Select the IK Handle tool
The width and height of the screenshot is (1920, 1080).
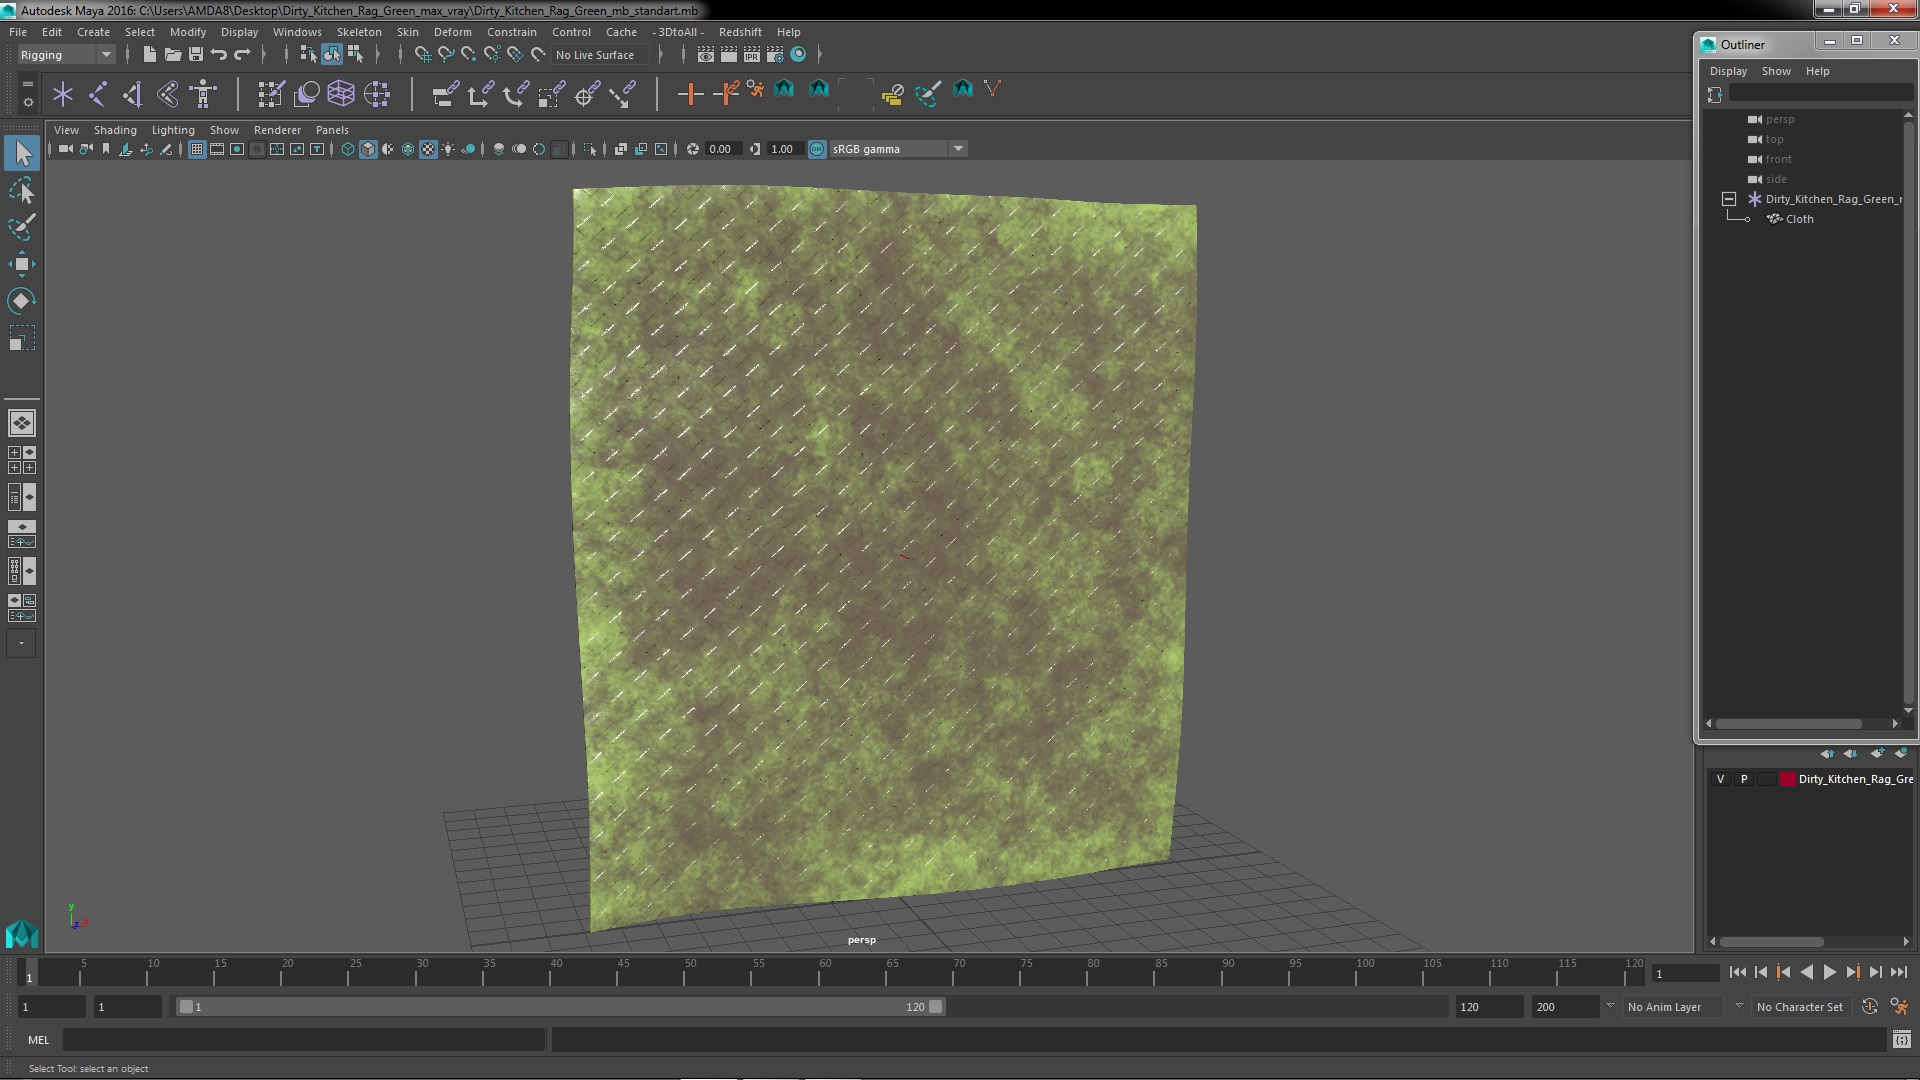pos(133,95)
